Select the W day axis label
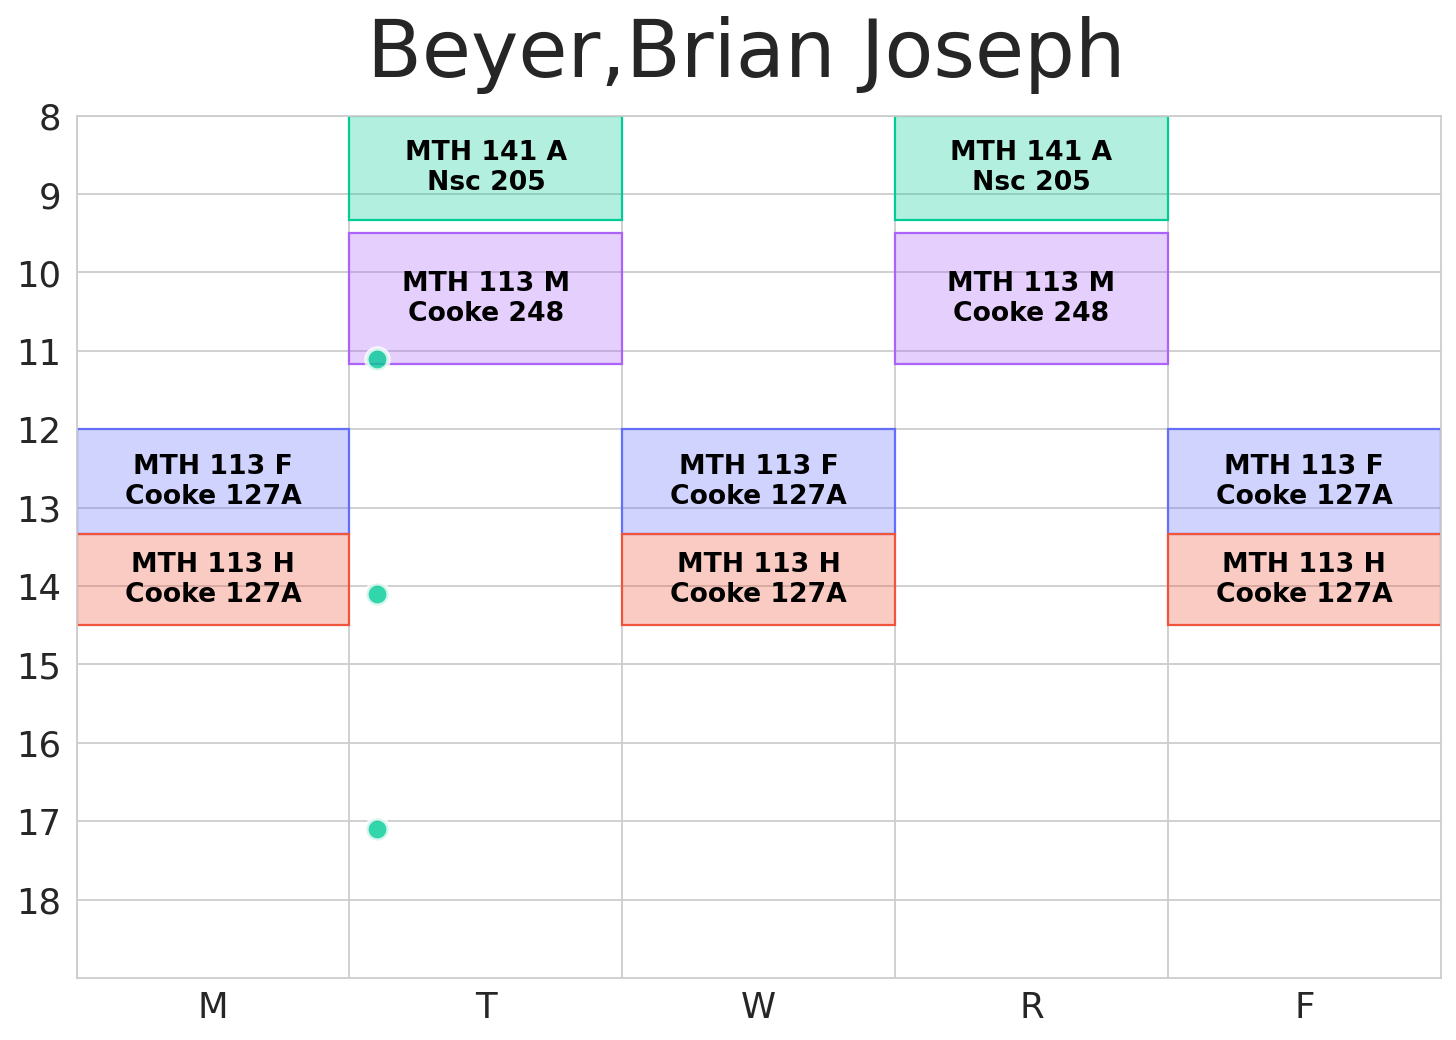This screenshot has height=1040, width=1456. 758,1006
